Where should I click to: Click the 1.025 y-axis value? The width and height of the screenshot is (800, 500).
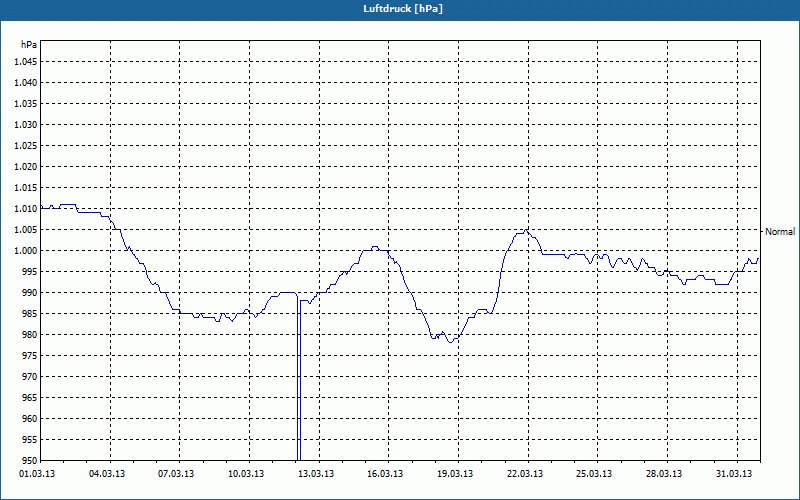coord(25,145)
